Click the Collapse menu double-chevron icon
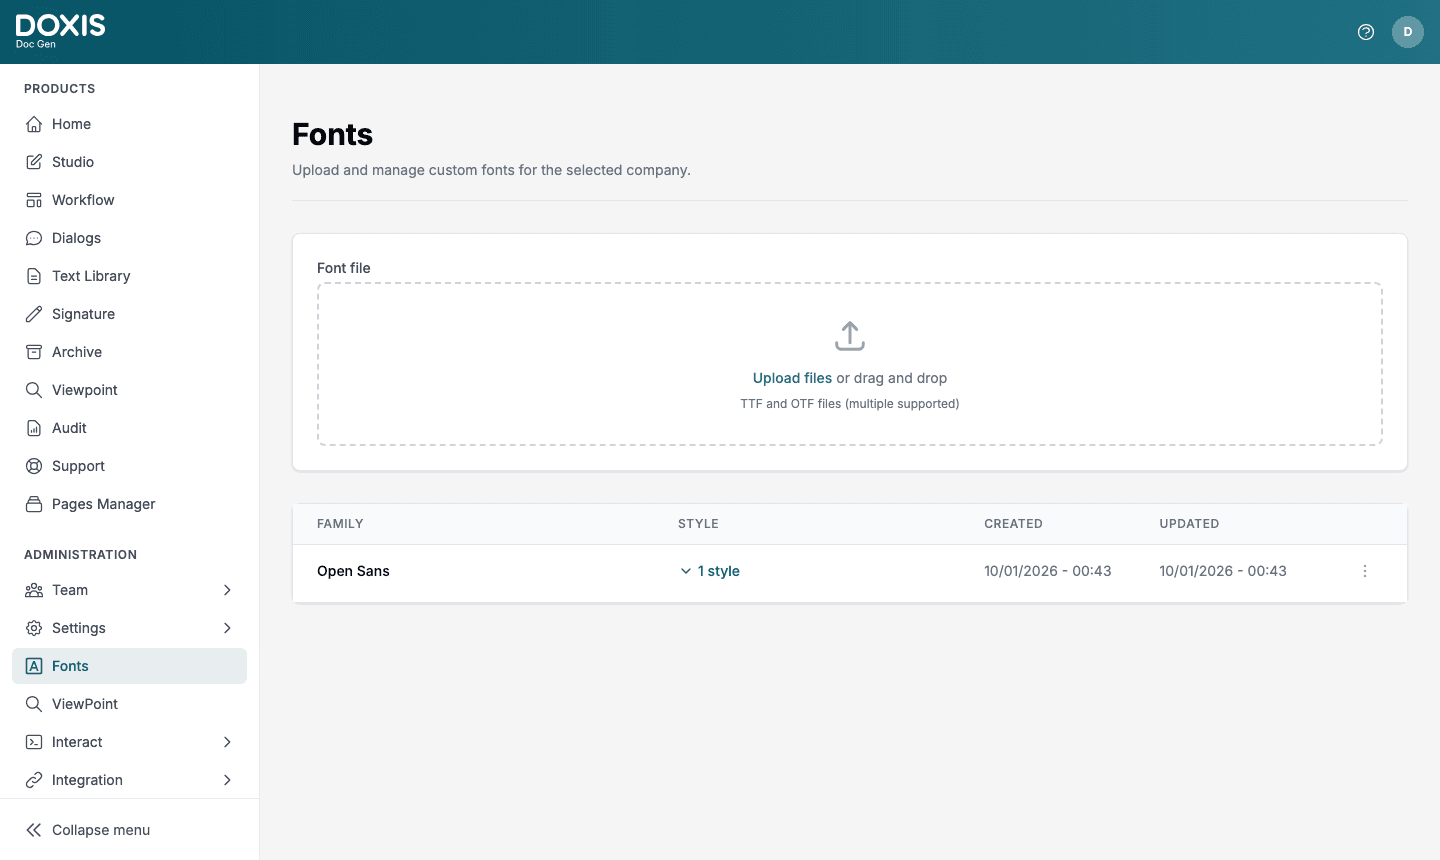1440x860 pixels. pos(34,830)
